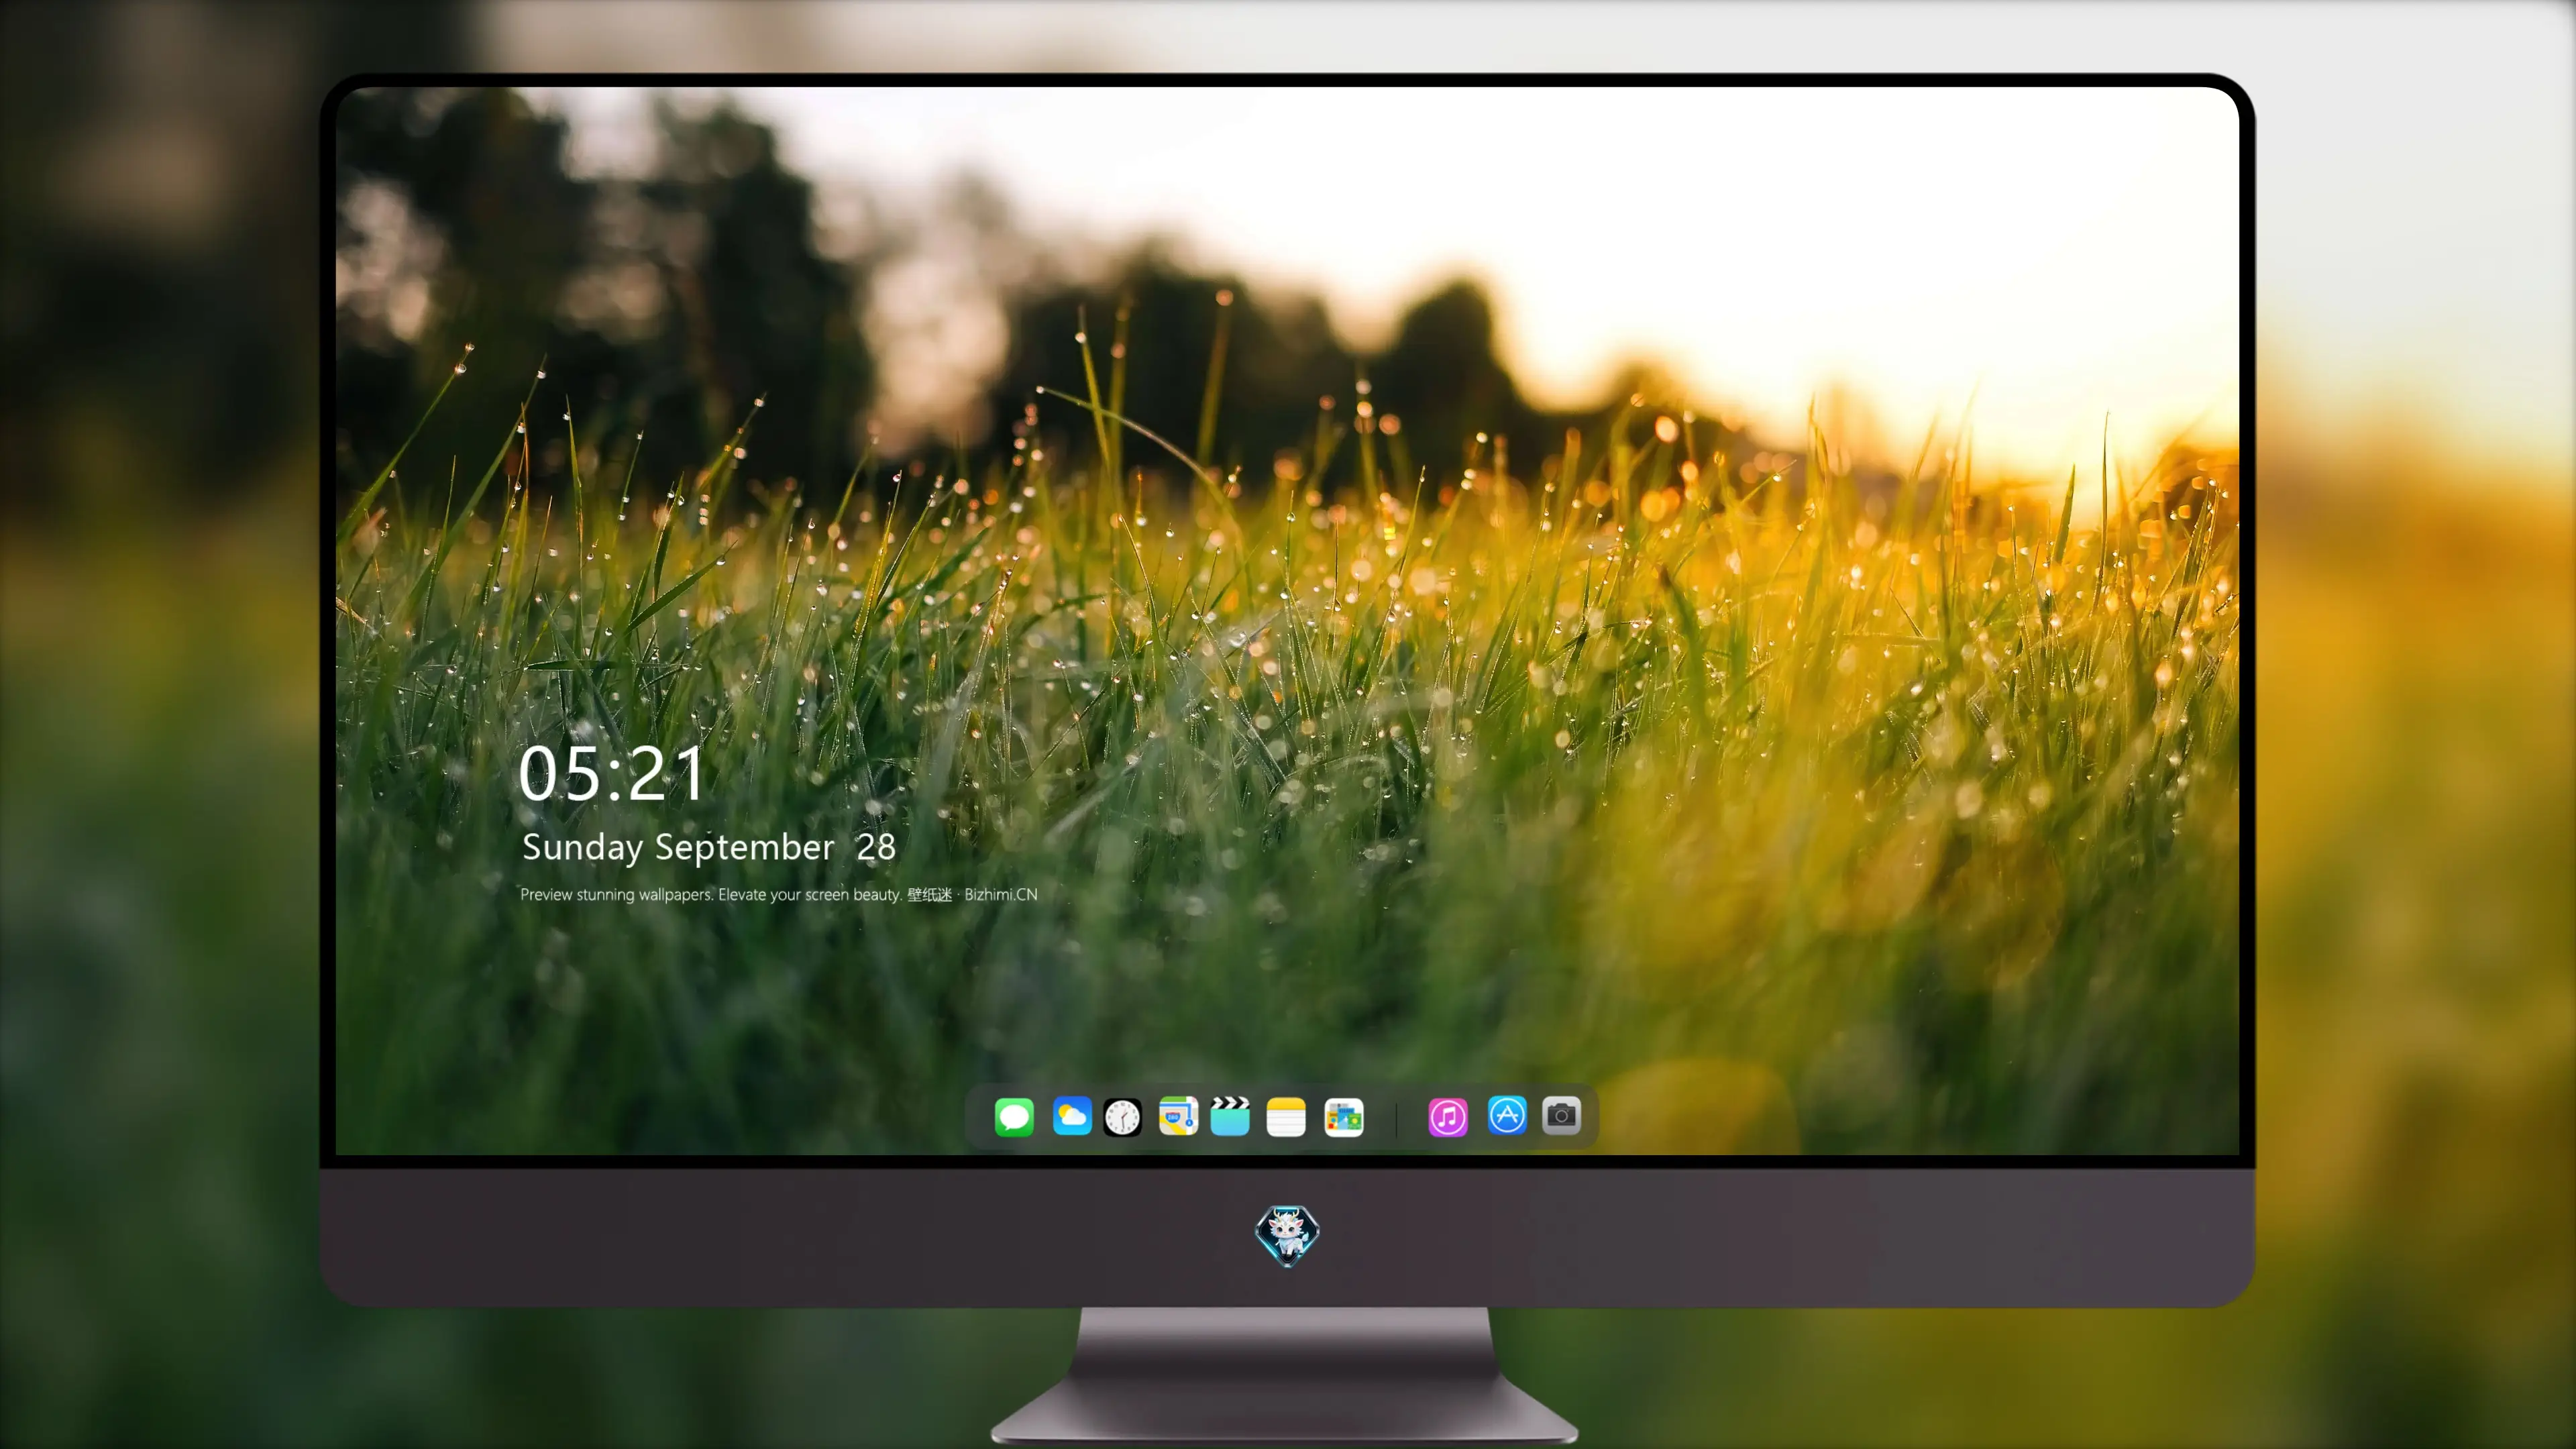The image size is (2576, 1449).
Task: Click the Bizhimi.CN tagline text
Action: tap(778, 894)
